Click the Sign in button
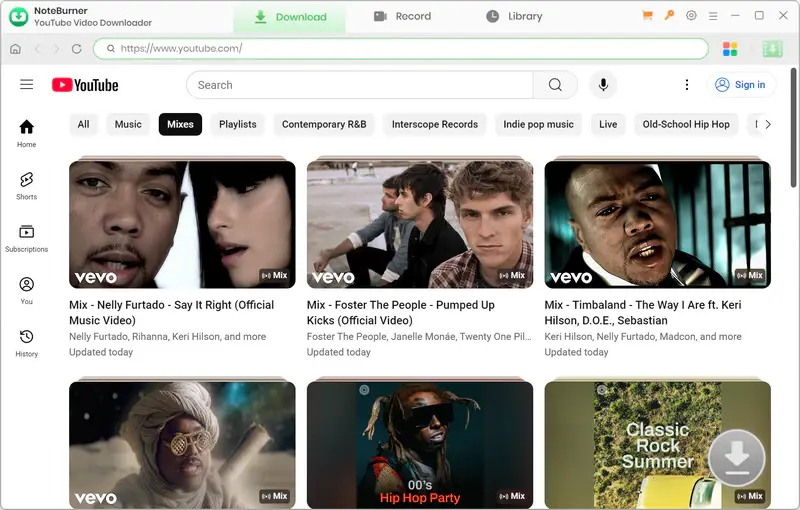 point(740,85)
